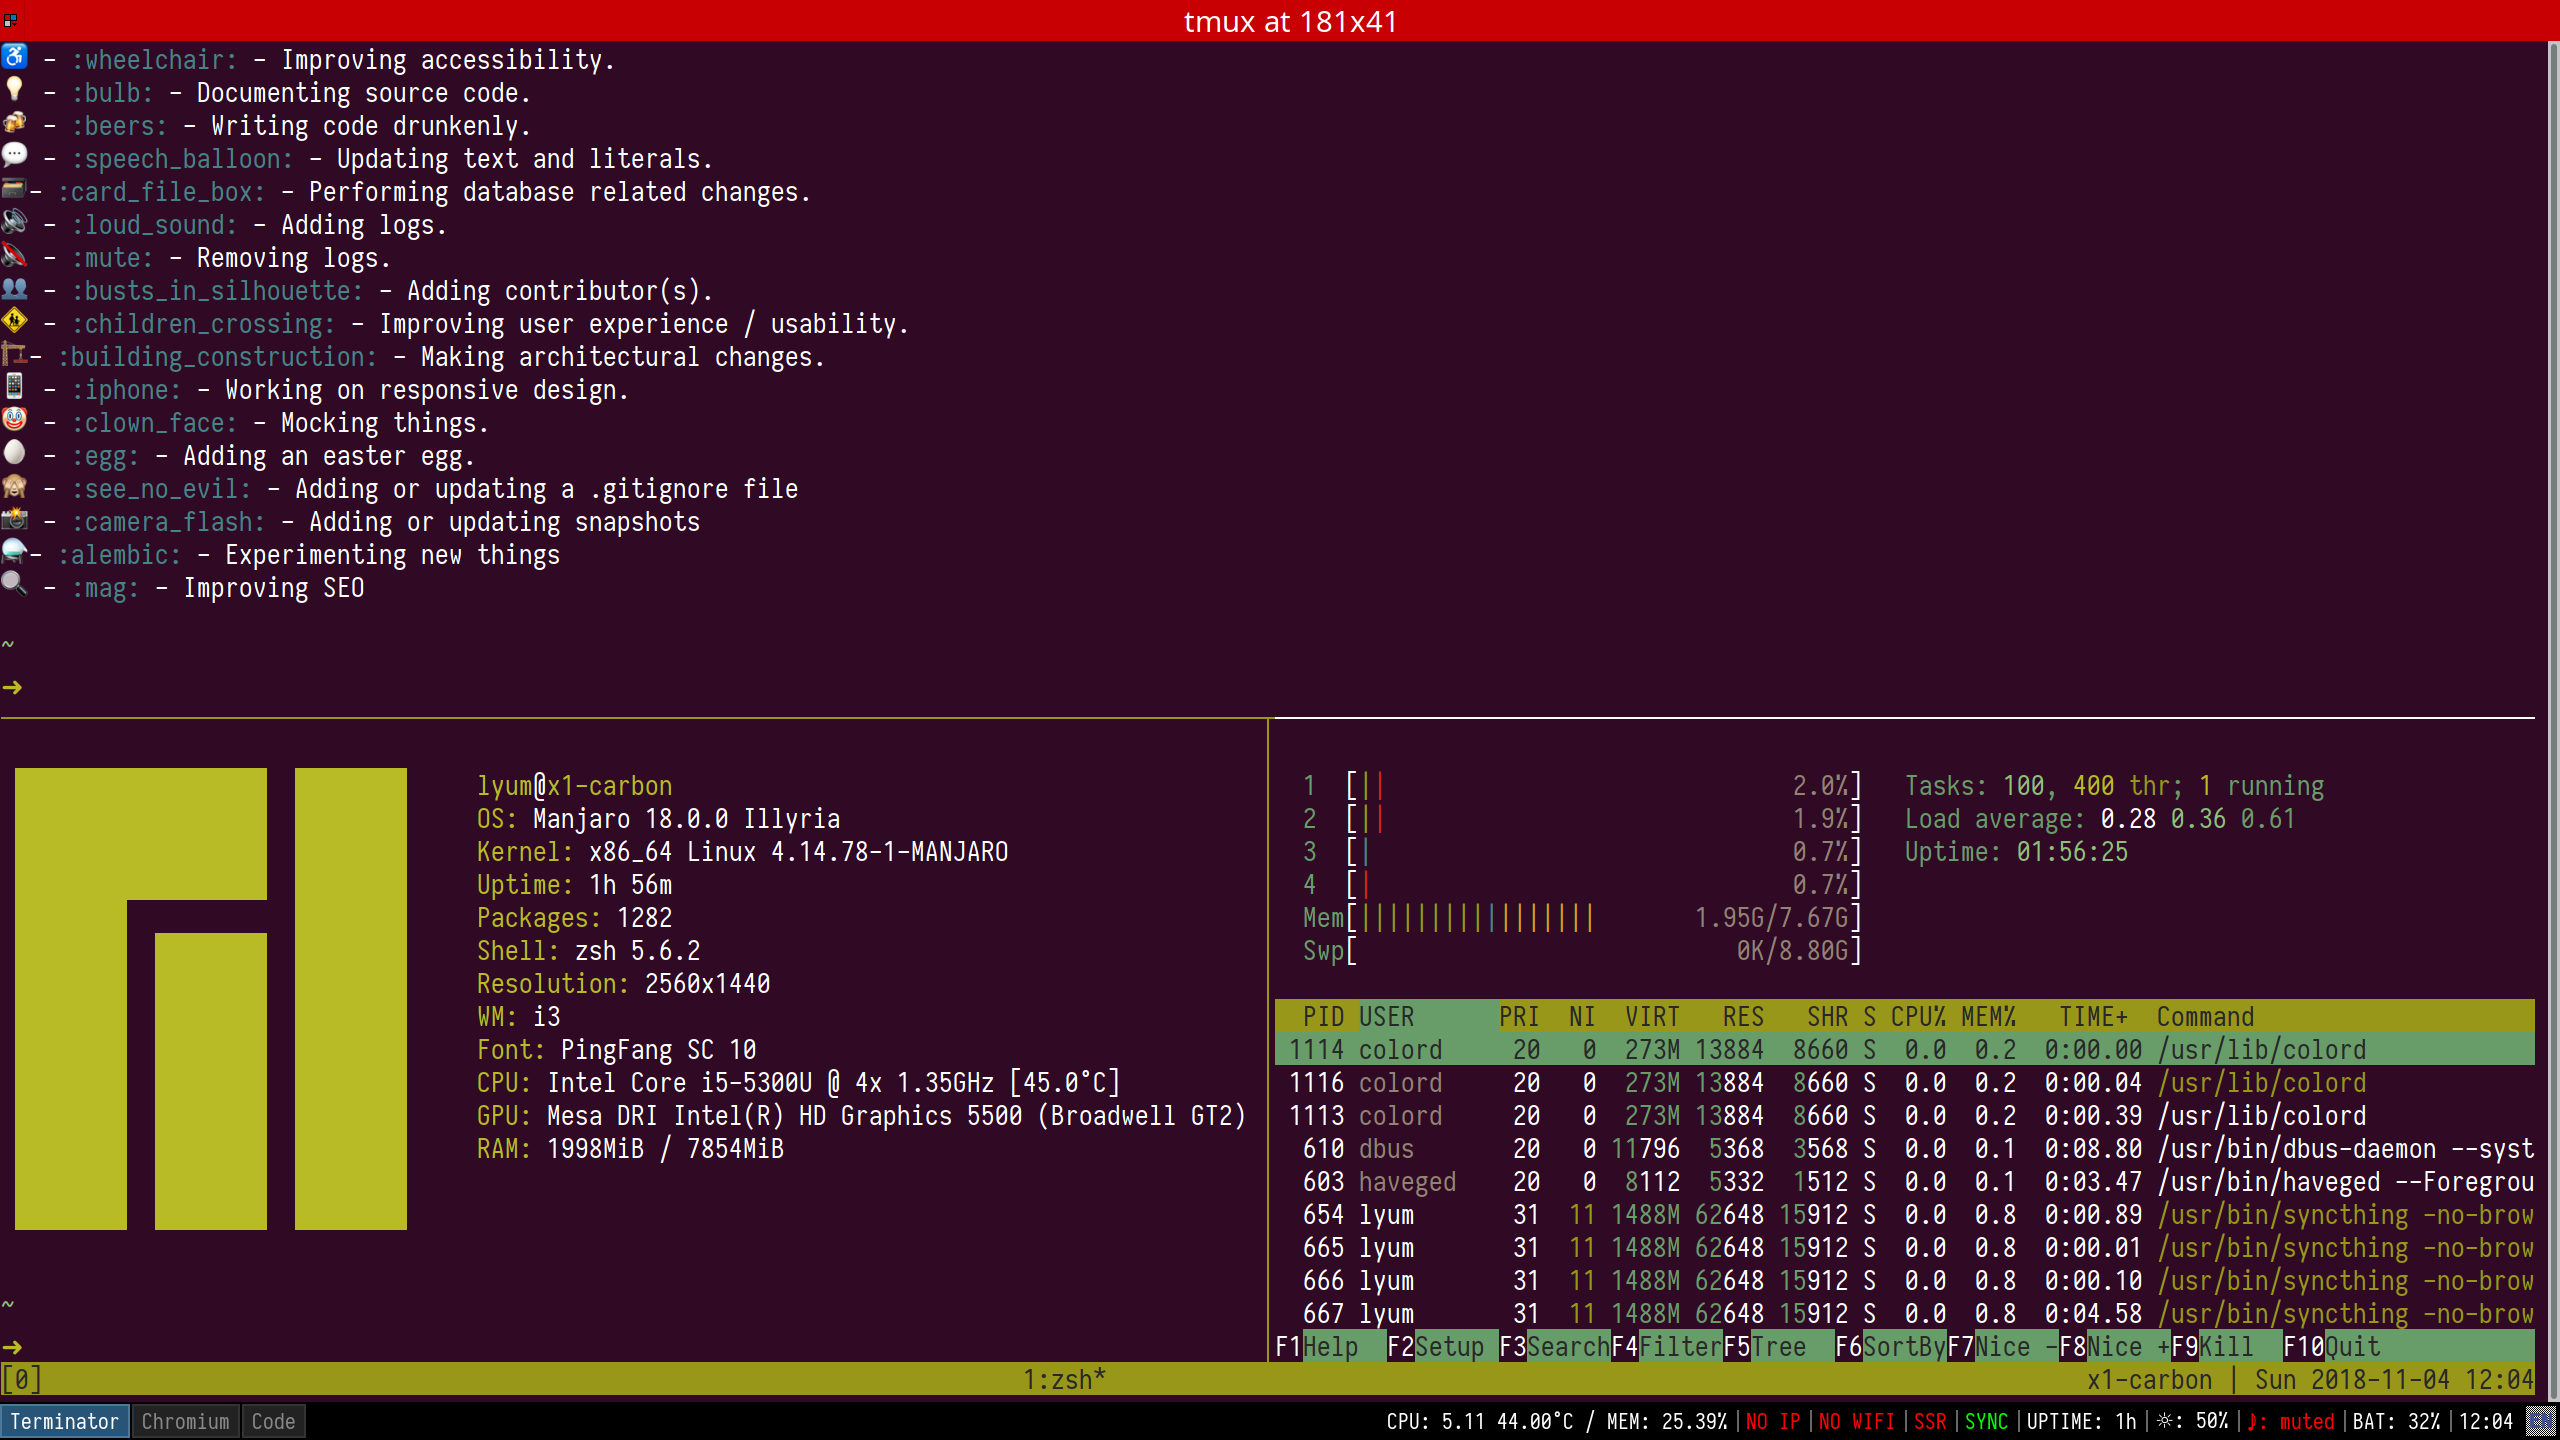
Task: Click the children crossing sign emoji
Action: (x=14, y=321)
